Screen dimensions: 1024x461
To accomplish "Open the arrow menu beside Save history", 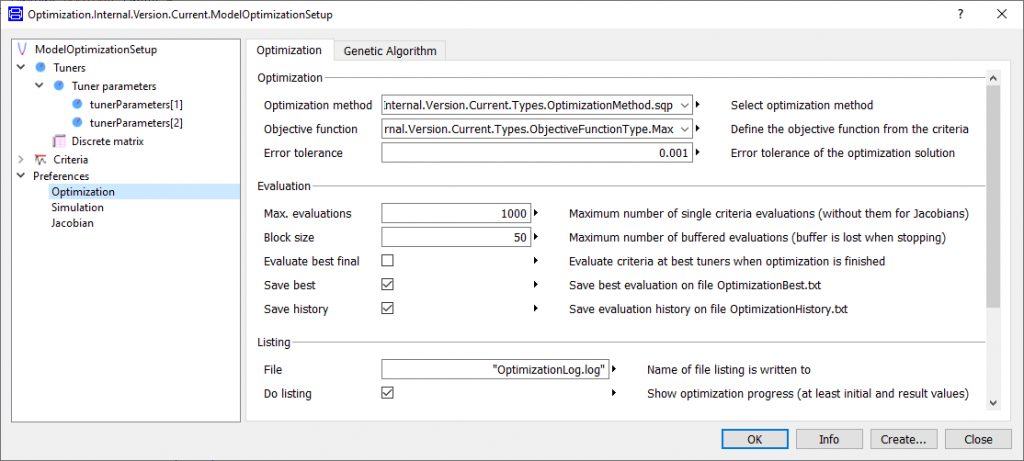I will pos(536,308).
